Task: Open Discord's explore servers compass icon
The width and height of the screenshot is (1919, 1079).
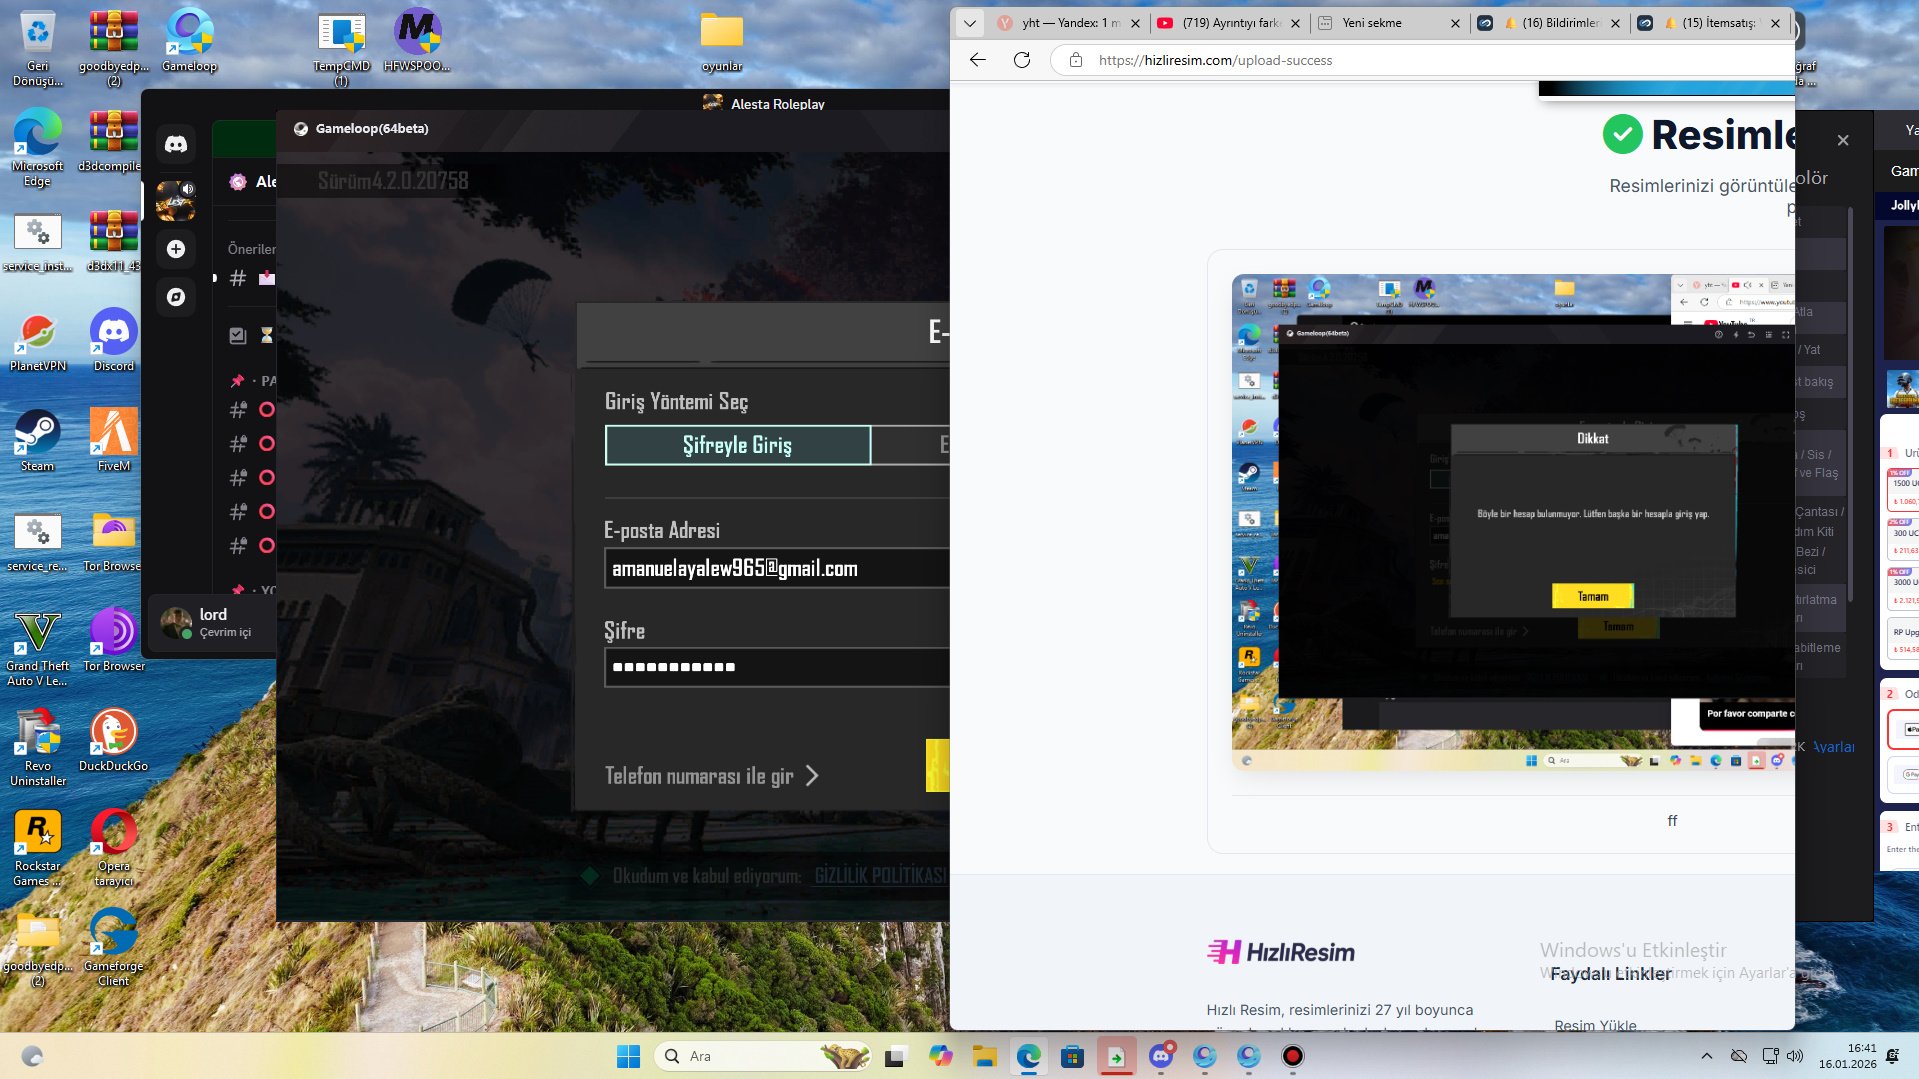Action: (x=176, y=297)
